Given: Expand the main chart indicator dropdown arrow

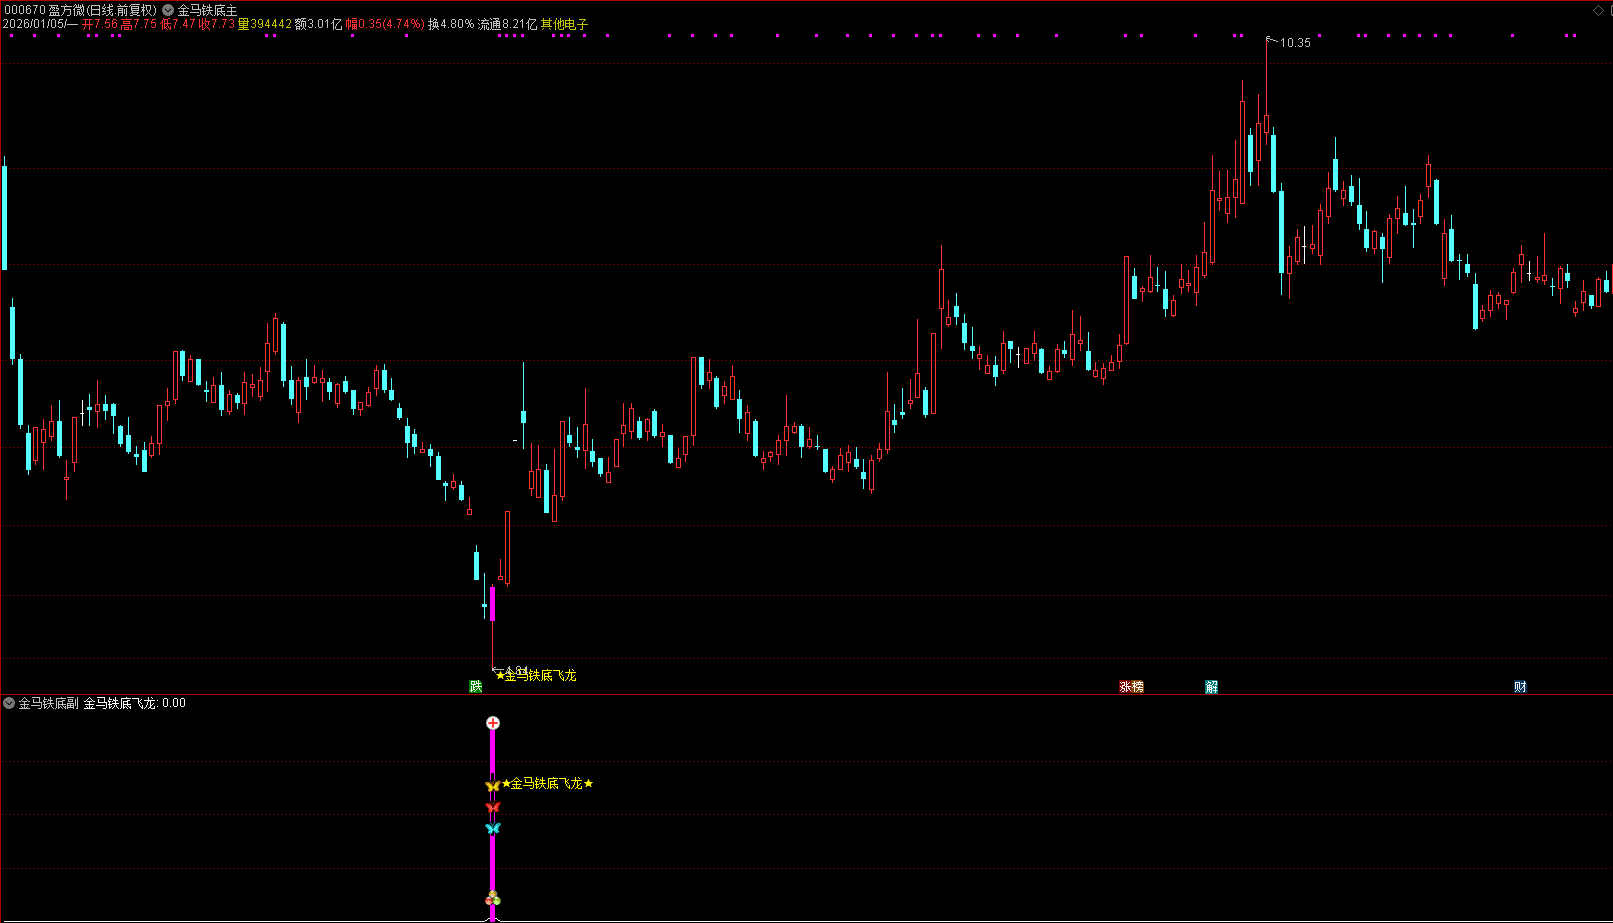Looking at the screenshot, I should [x=168, y=10].
